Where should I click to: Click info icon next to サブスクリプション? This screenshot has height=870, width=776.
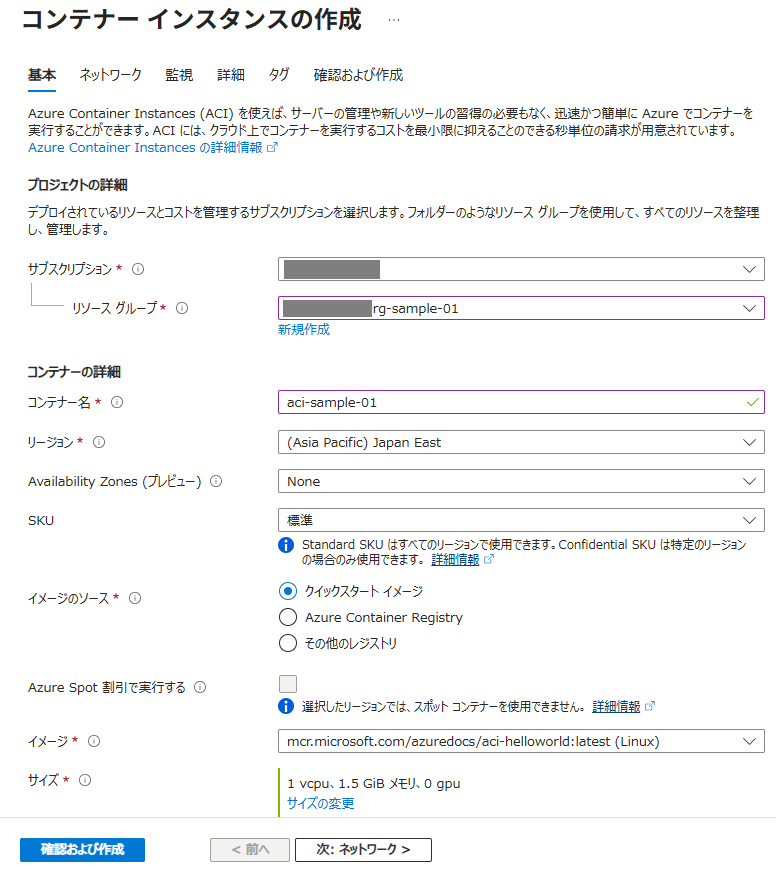pos(138,269)
